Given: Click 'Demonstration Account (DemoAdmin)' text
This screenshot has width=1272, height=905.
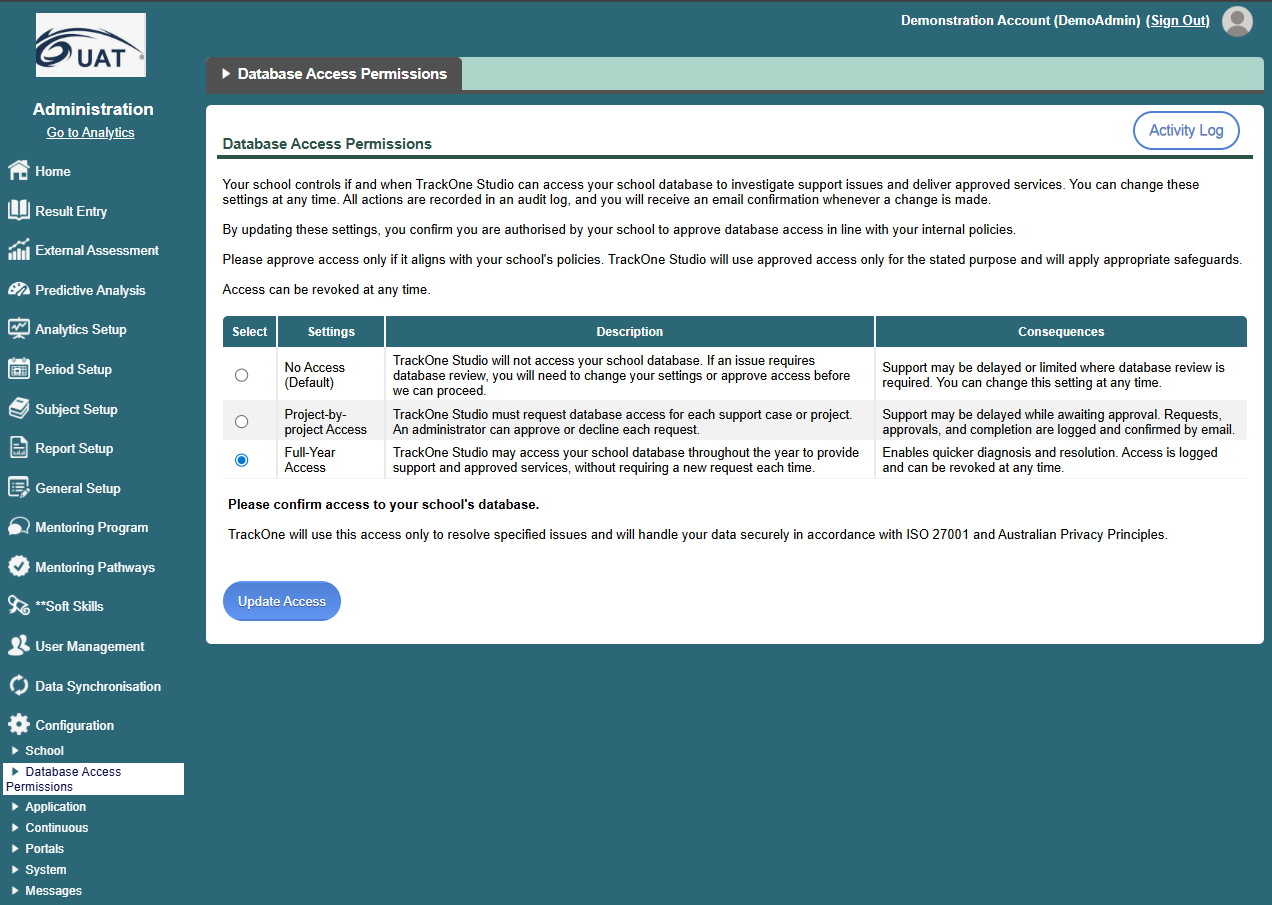Looking at the screenshot, I should (x=1020, y=20).
